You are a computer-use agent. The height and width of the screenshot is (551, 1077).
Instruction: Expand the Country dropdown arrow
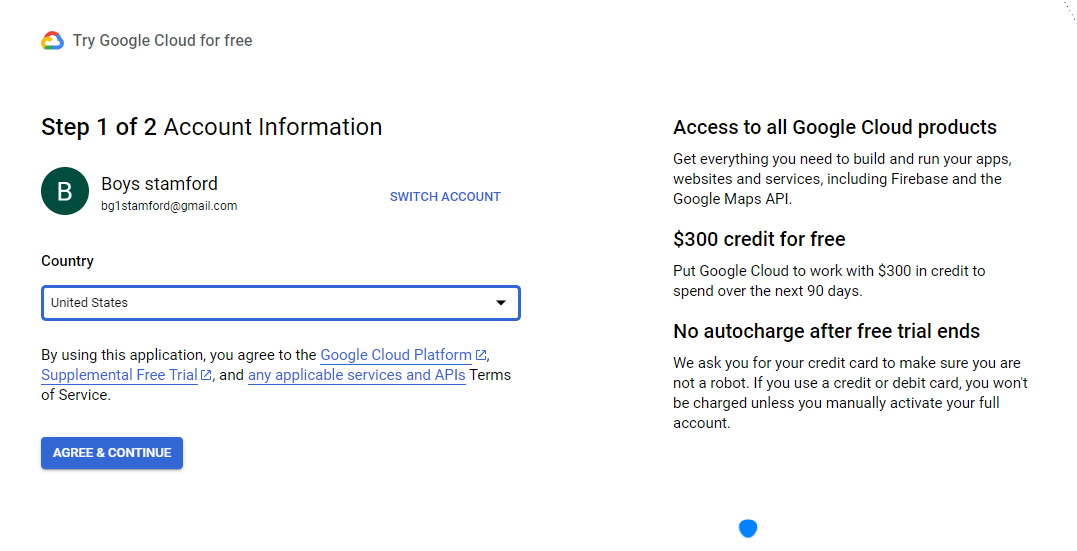click(501, 303)
